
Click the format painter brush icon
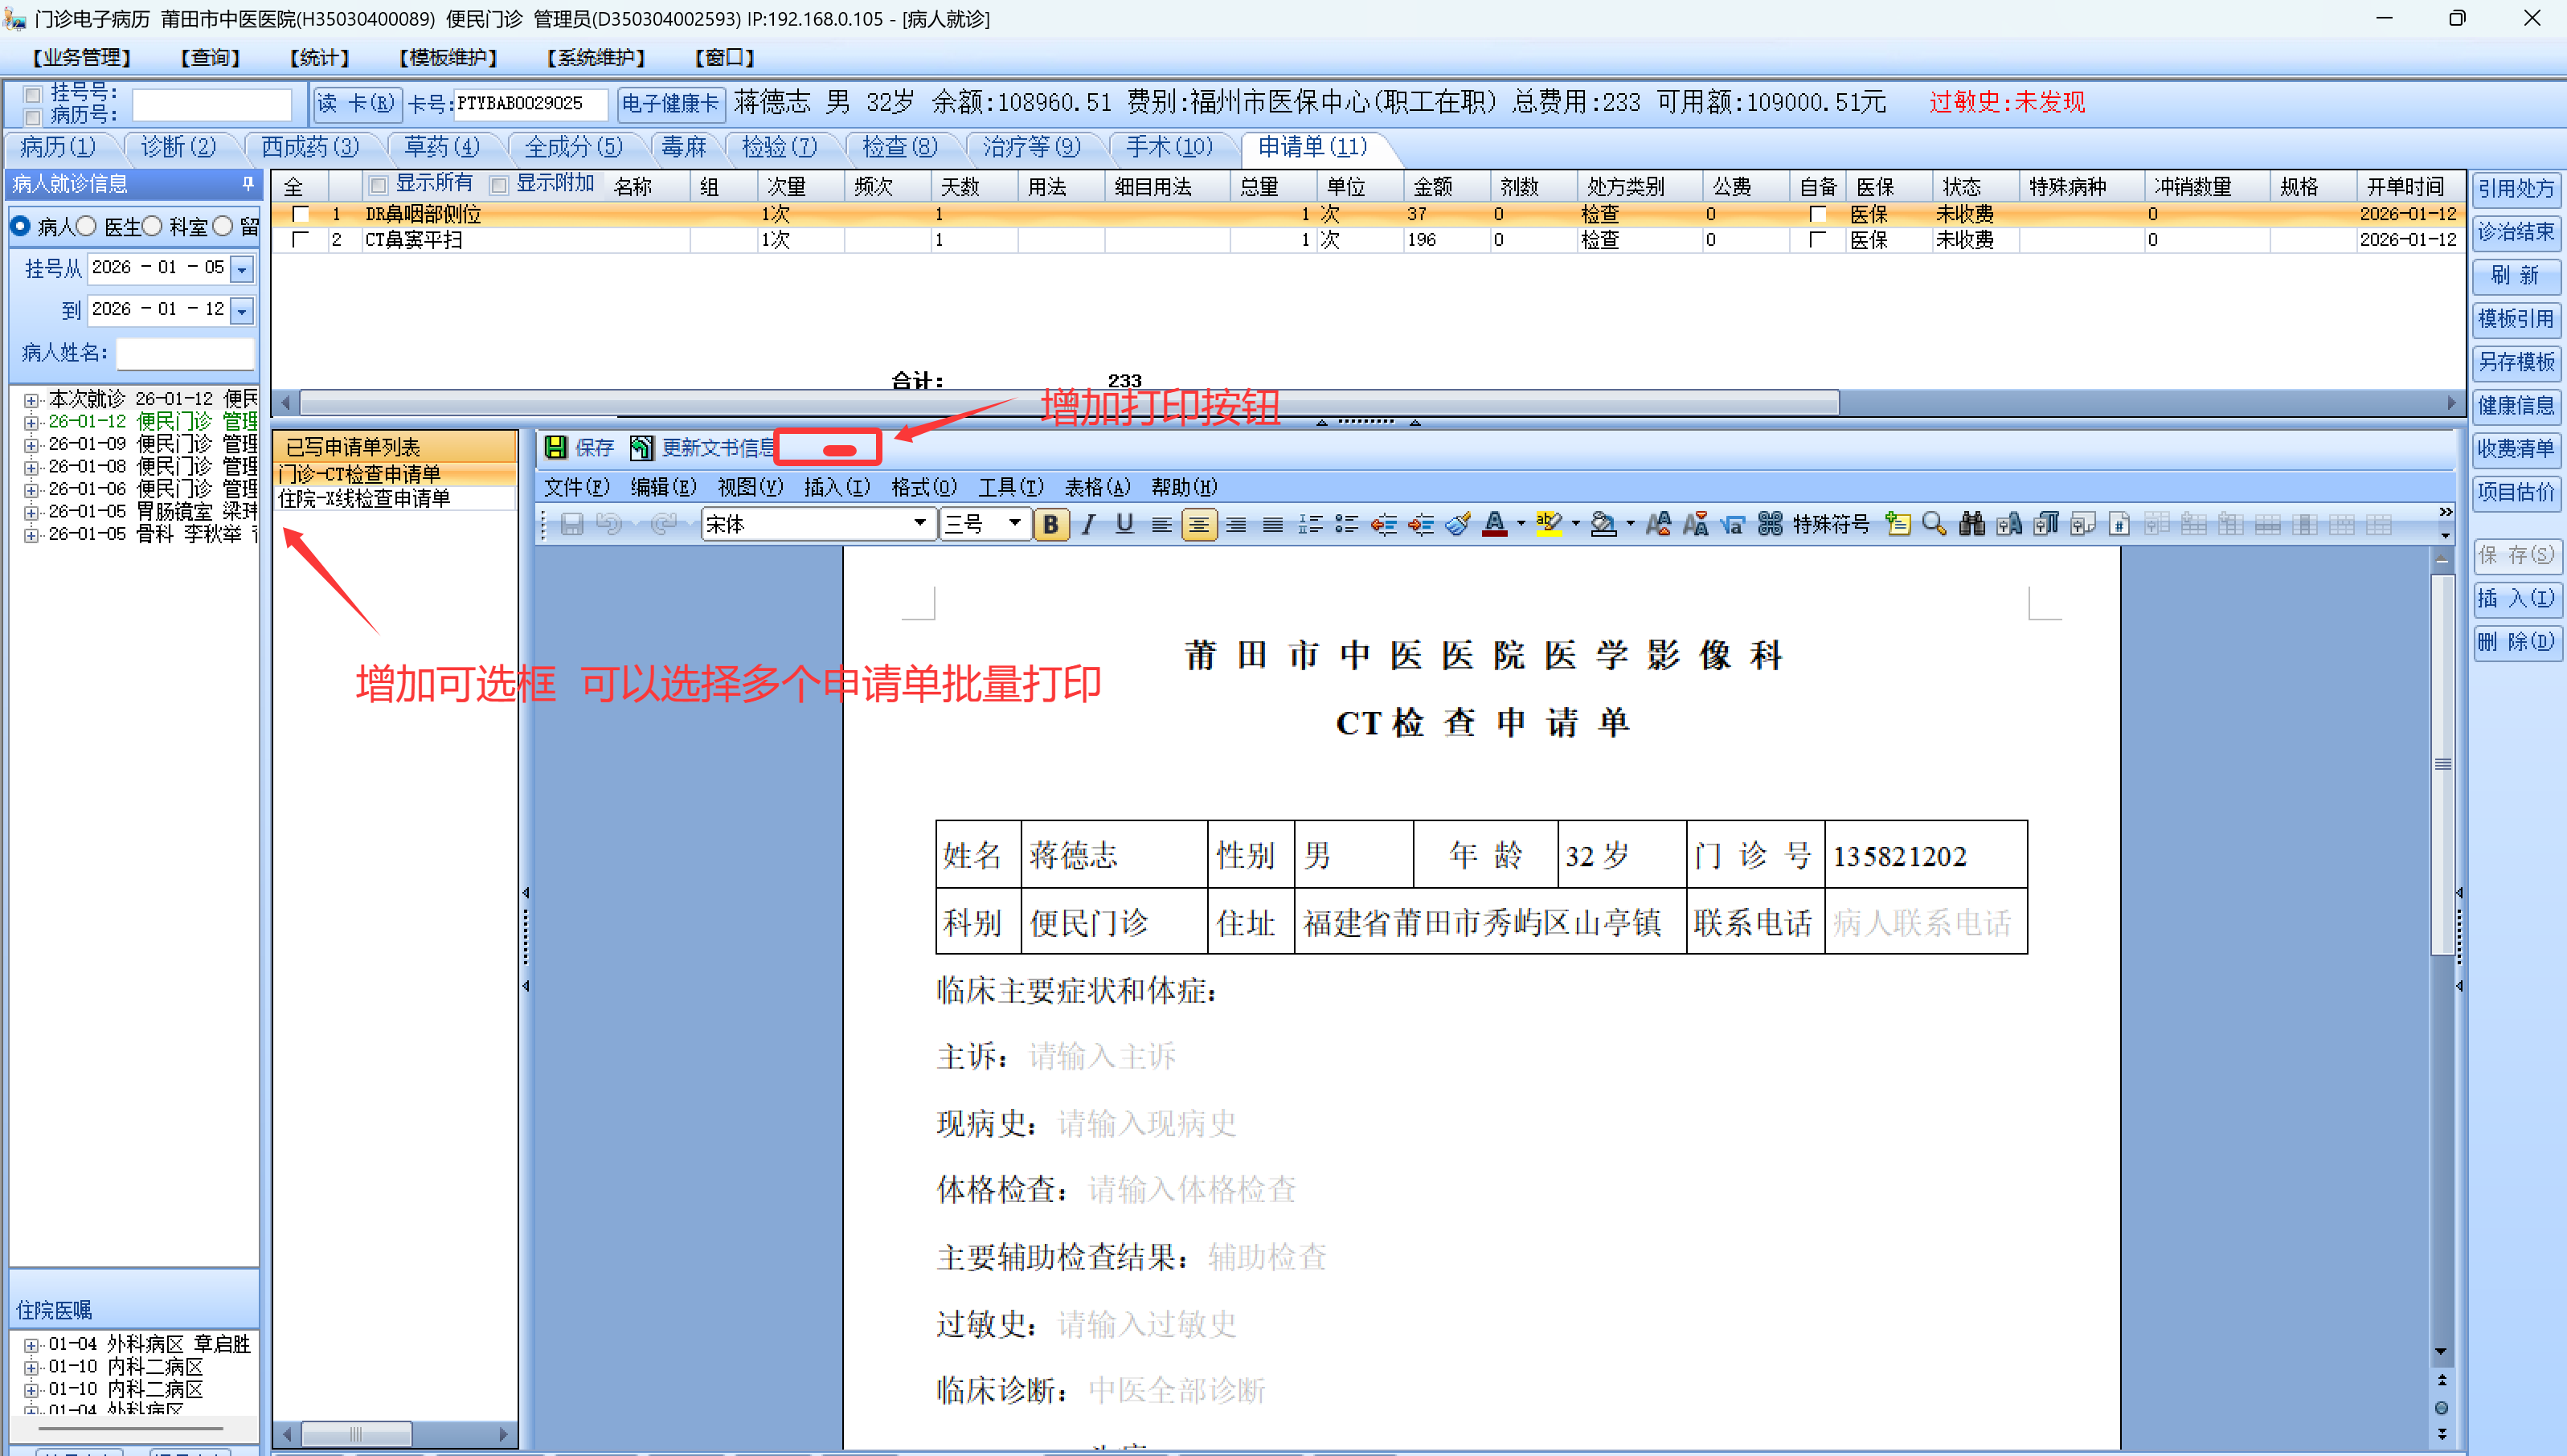(1458, 524)
